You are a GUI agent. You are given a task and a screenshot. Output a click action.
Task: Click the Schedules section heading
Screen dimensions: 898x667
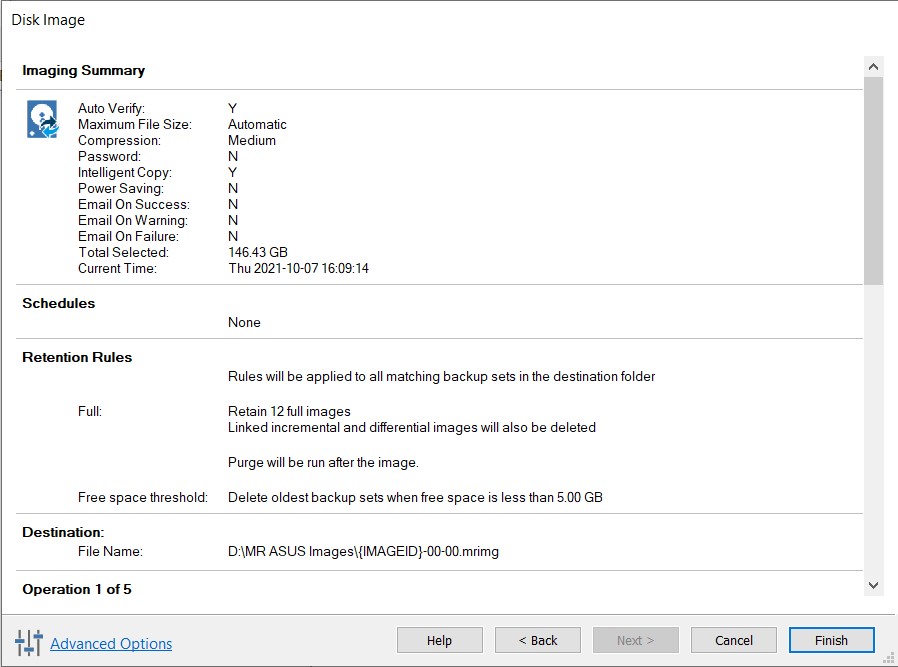[59, 303]
